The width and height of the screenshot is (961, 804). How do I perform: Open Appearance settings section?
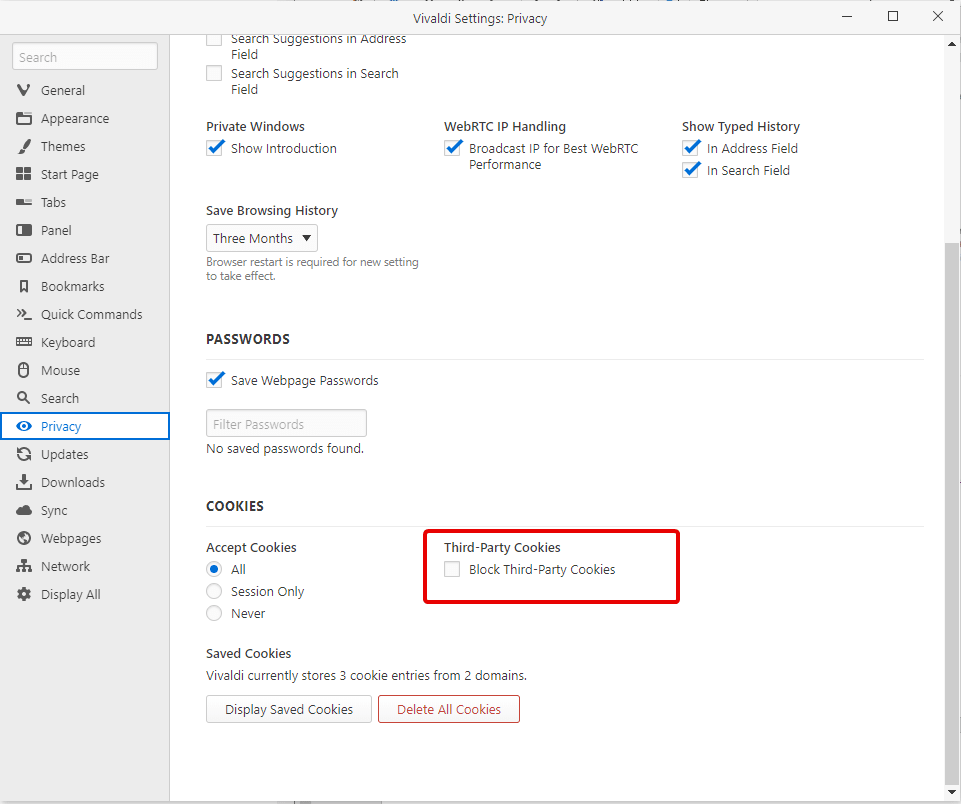tap(85, 118)
